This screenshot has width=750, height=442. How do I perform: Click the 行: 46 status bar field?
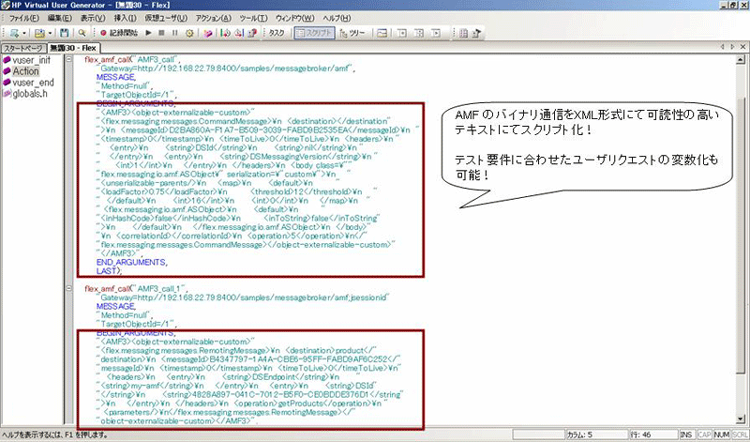click(x=652, y=434)
